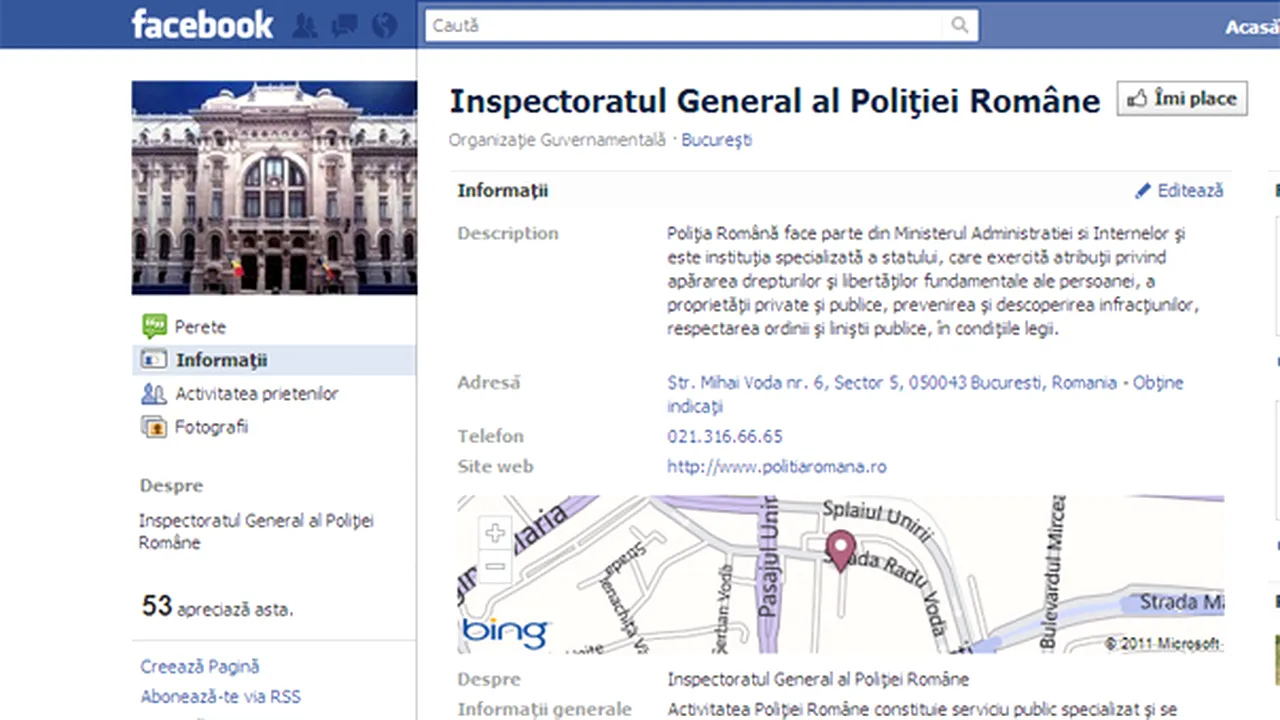The width and height of the screenshot is (1280, 720).
Task: Click the Editează link
Action: click(x=1190, y=190)
